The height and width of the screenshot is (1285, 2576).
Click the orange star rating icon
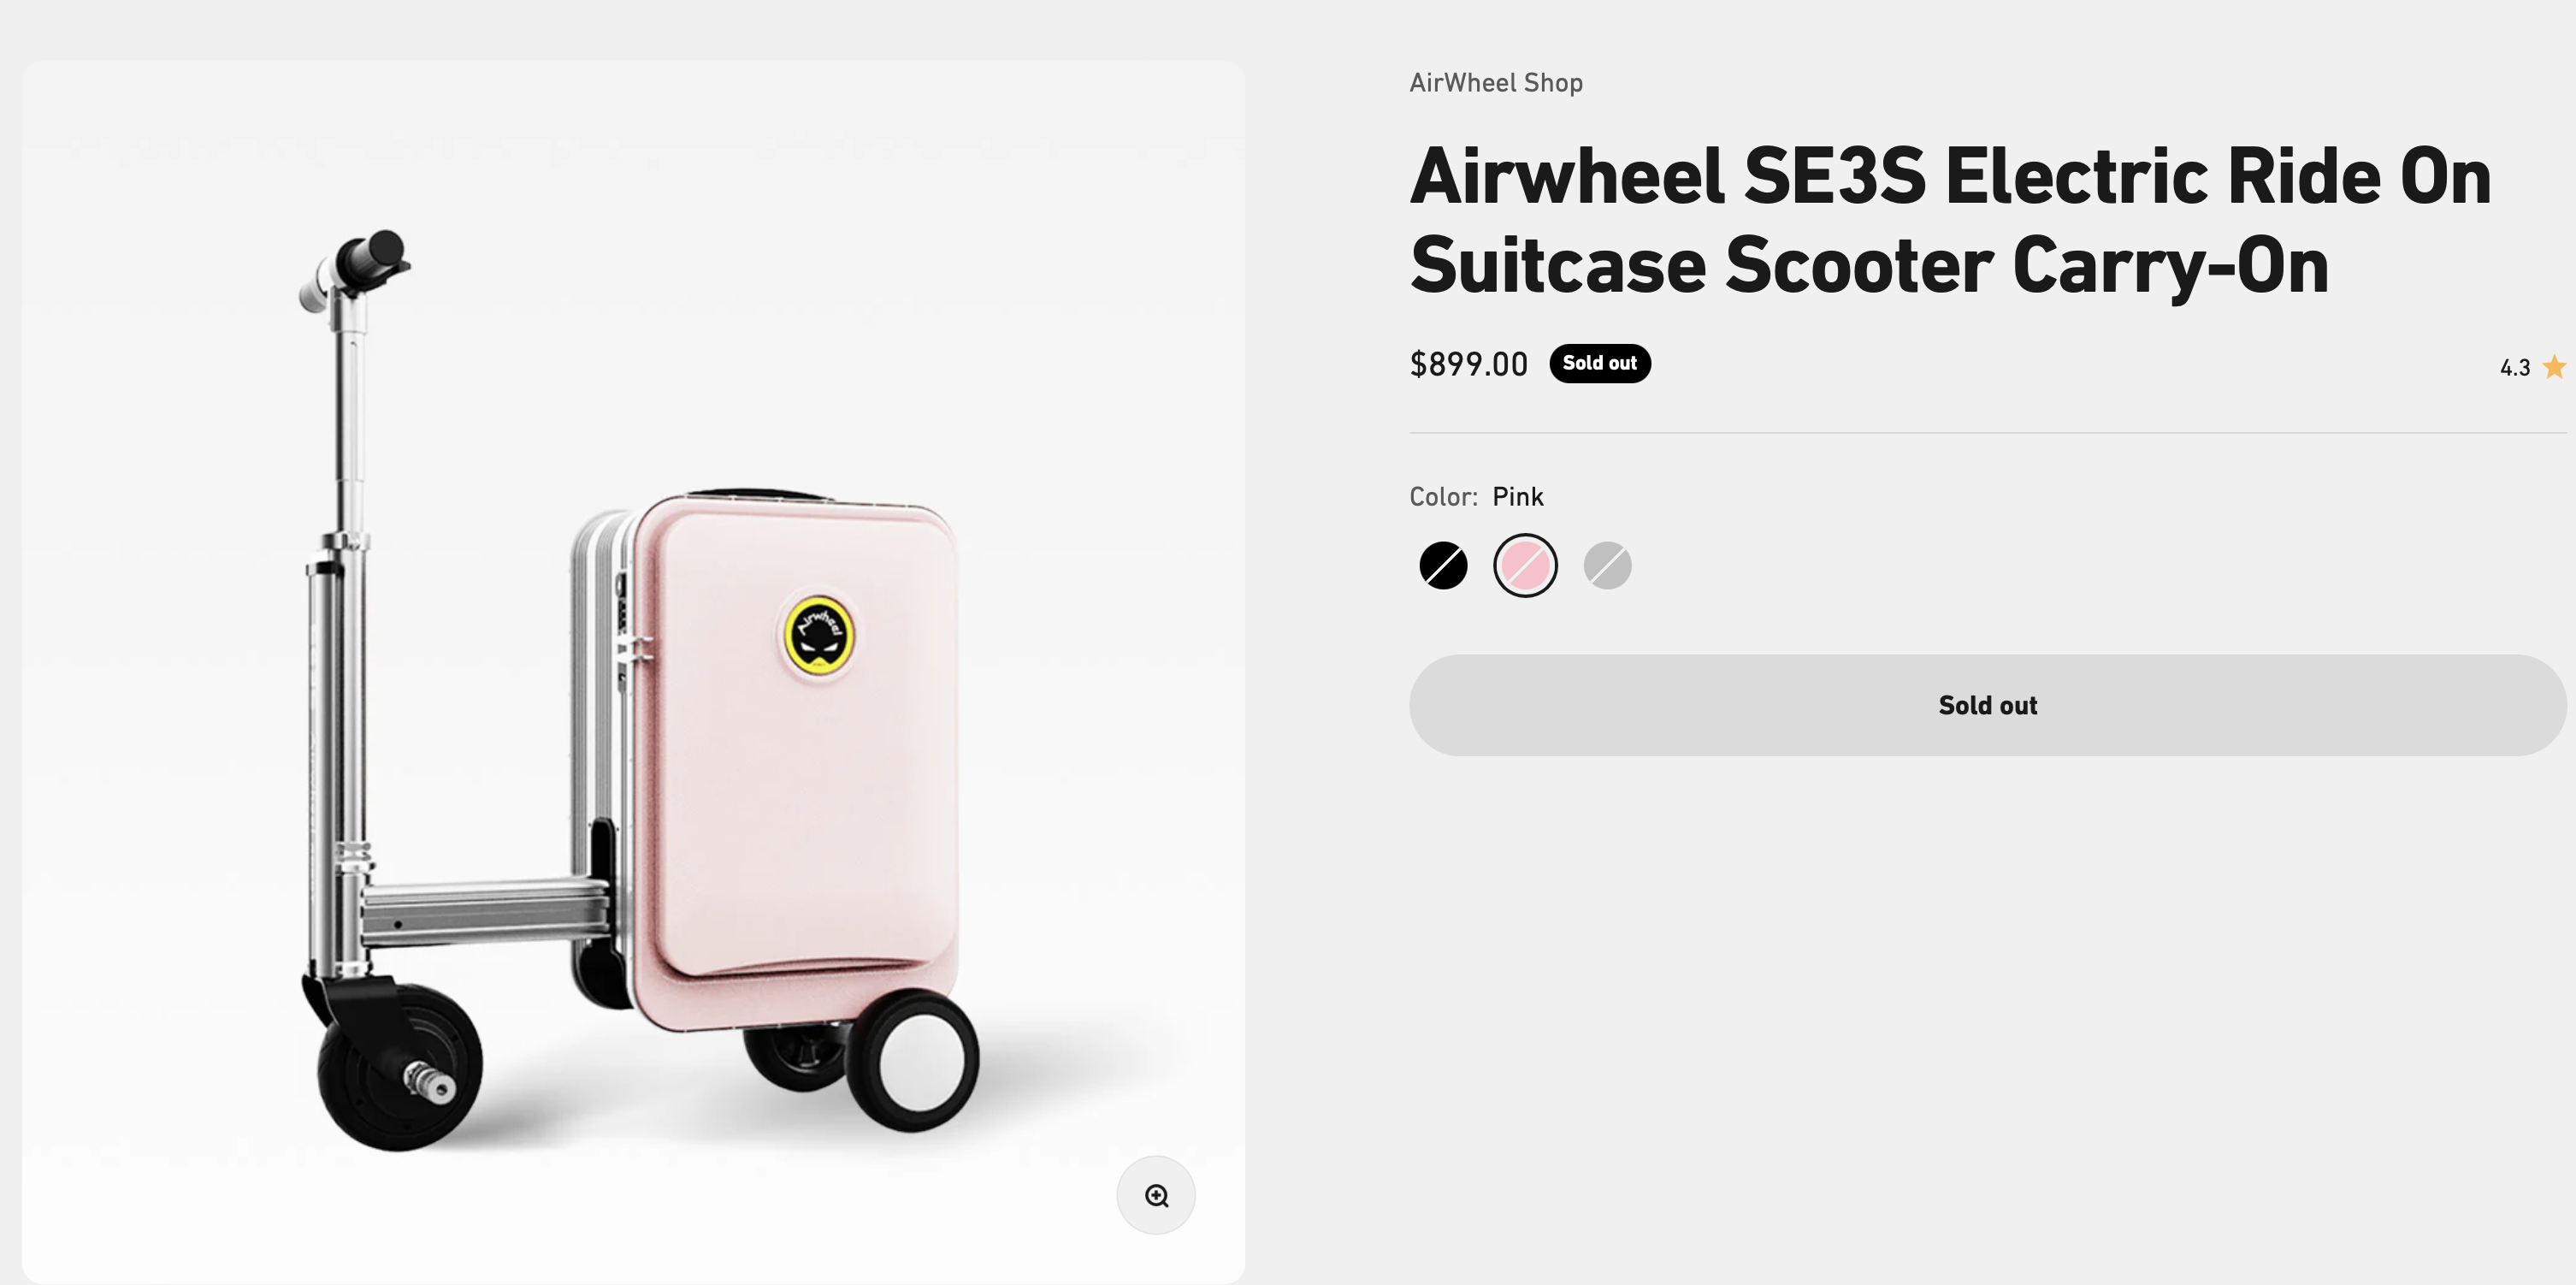coord(2553,367)
